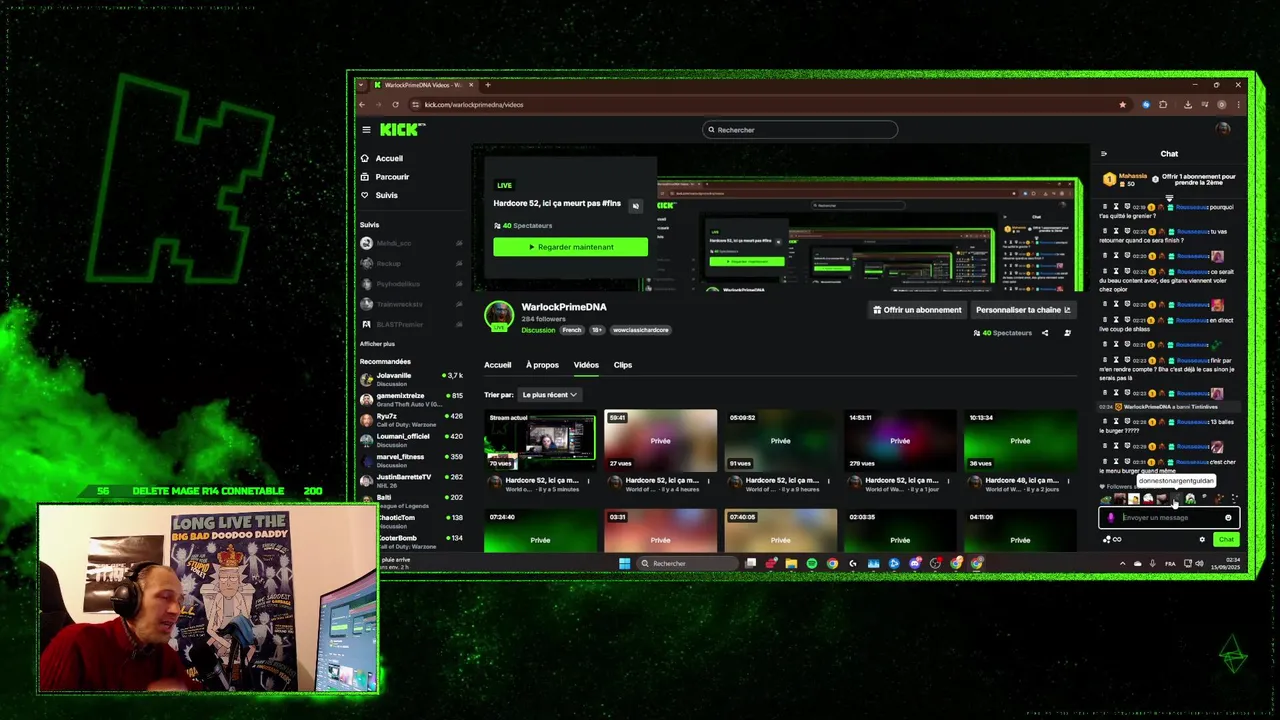
Task: Open the 05:09:52 private video thumbnail
Action: point(780,440)
